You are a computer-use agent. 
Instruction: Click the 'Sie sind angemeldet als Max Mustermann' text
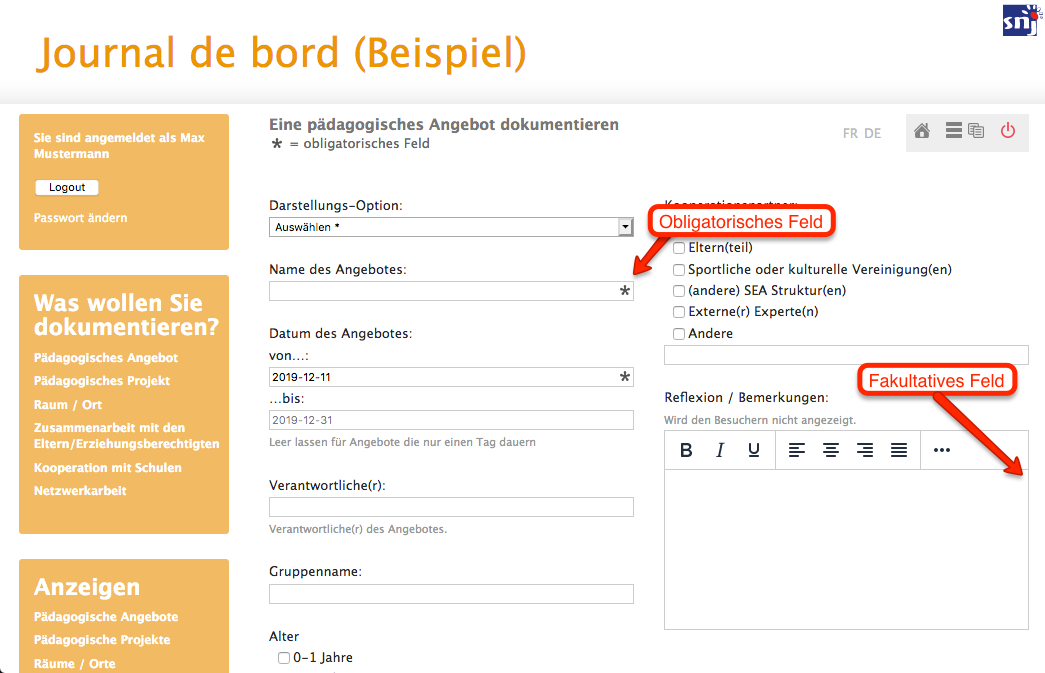(119, 145)
